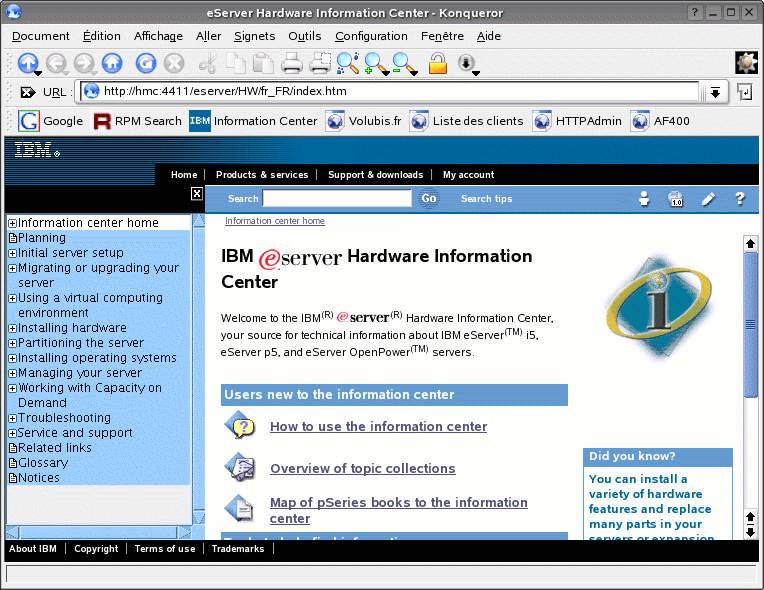Viewport: 764px width, 590px height.
Task: Click the Konqueror gear animation icon
Action: [746, 63]
